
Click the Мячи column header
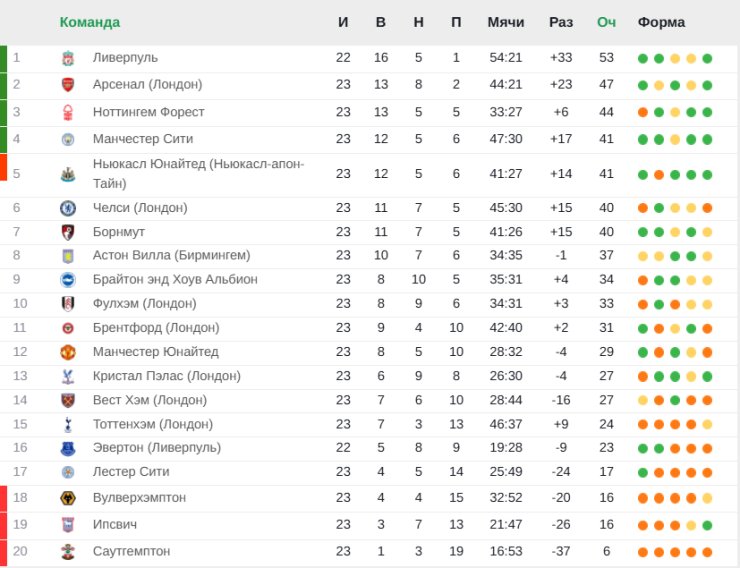pos(506,22)
